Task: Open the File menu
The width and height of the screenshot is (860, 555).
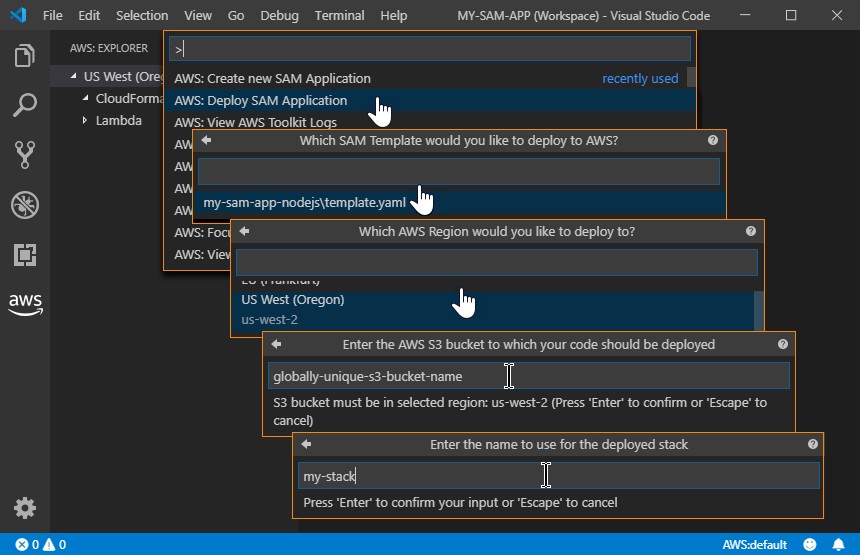Action: click(53, 15)
